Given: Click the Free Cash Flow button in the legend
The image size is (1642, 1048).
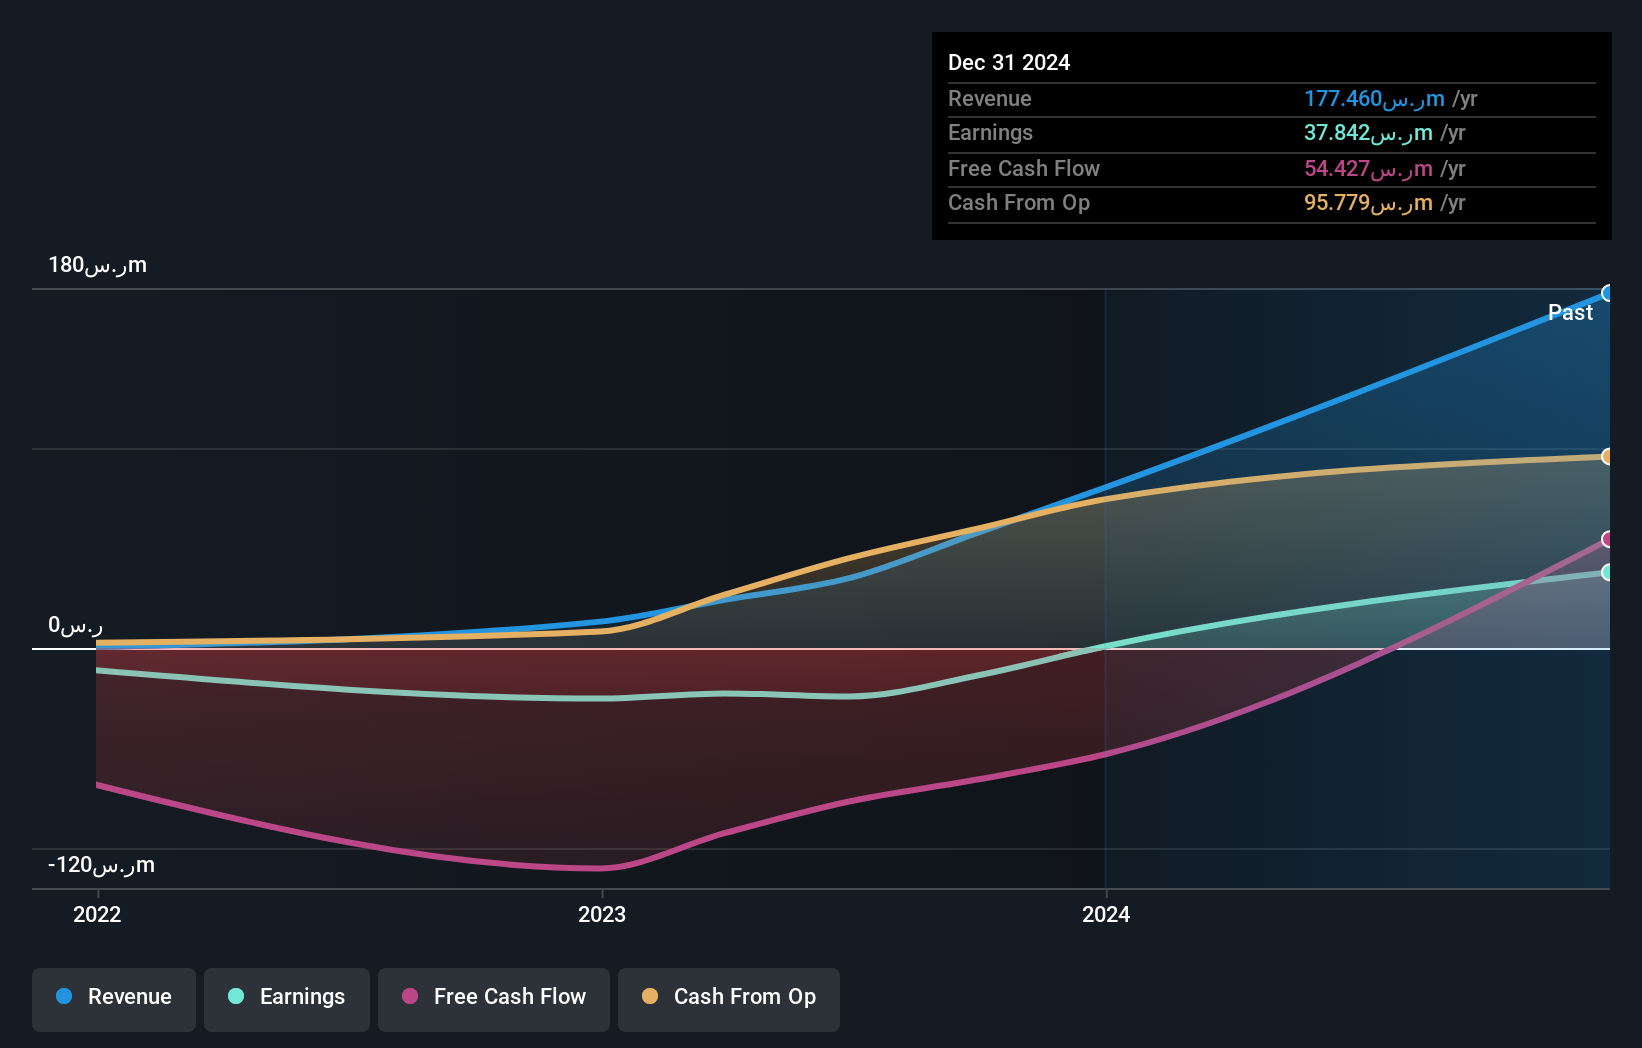Looking at the screenshot, I should [x=493, y=997].
